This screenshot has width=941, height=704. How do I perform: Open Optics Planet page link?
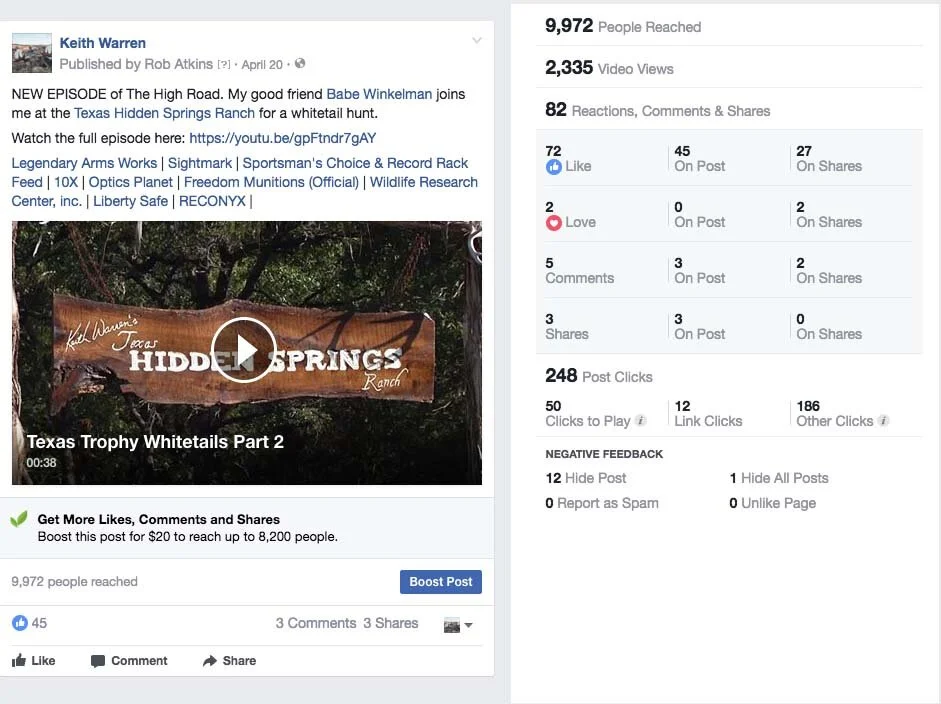pos(130,182)
